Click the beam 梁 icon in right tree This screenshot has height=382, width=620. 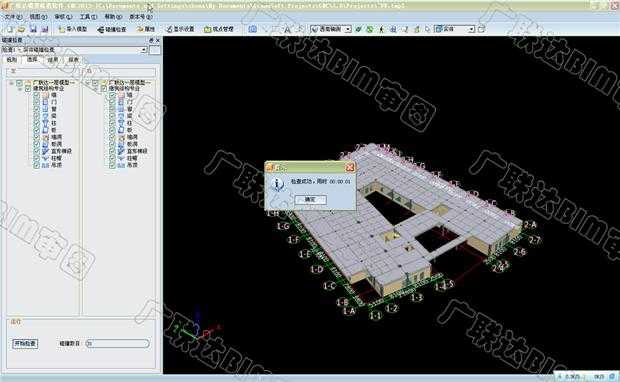(x=121, y=116)
